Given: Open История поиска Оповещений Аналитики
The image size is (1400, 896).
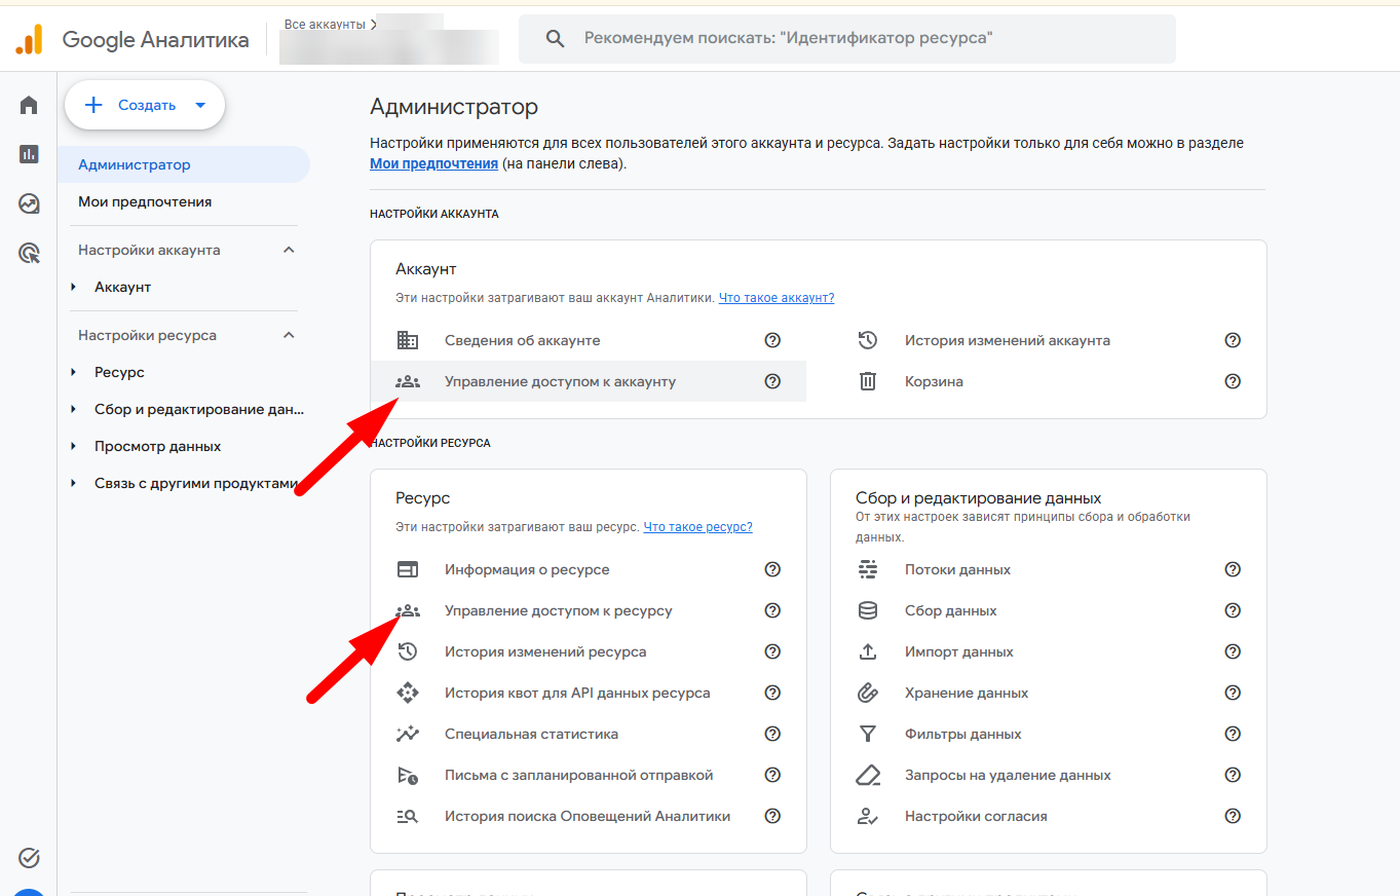Looking at the screenshot, I should coord(588,816).
